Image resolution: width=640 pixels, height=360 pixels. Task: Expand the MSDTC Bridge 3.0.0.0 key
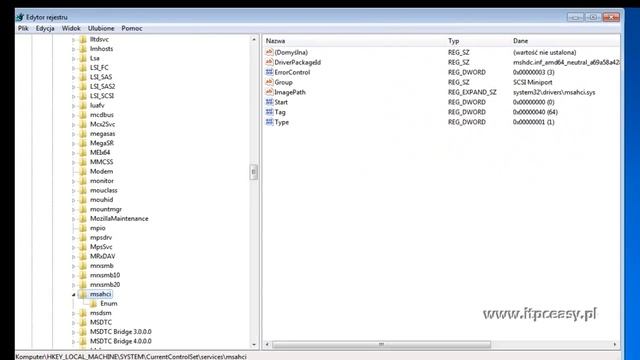click(x=73, y=332)
